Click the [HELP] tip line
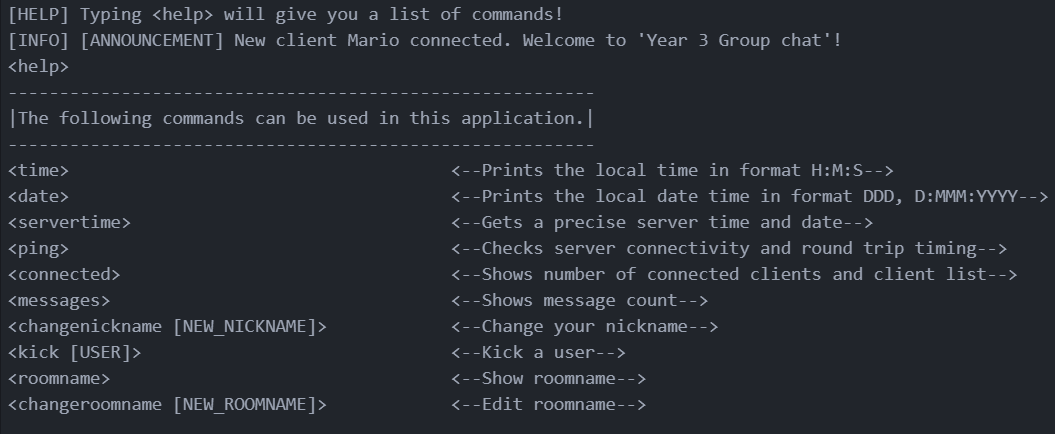The image size is (1055, 434). (286, 15)
